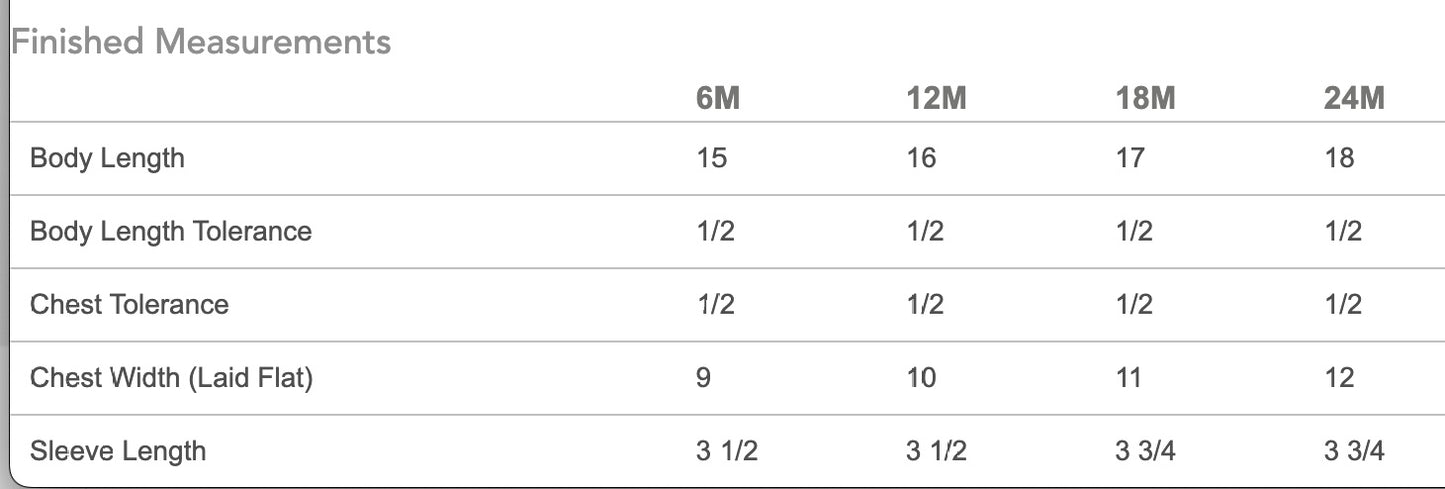The image size is (1445, 489).
Task: Select the 12M size column header
Action: (x=936, y=100)
